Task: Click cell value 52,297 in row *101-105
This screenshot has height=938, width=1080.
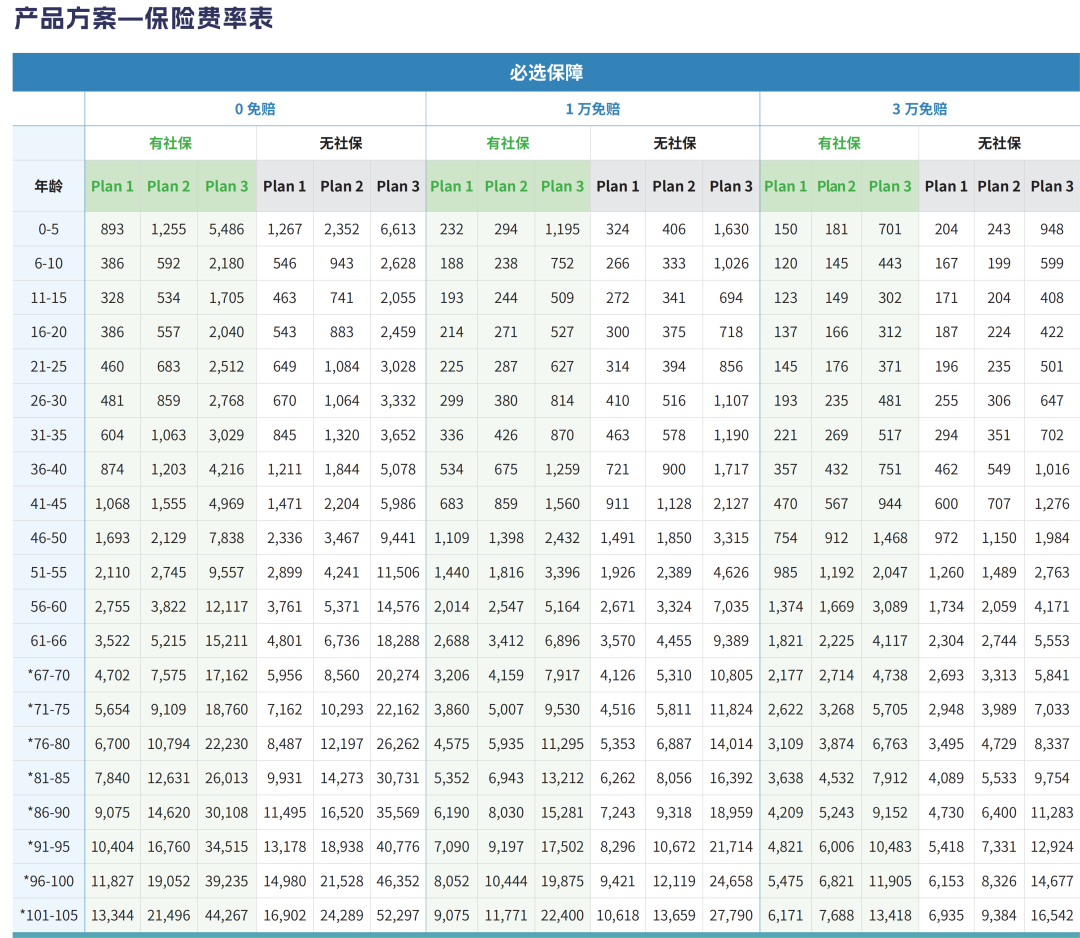Action: tap(398, 916)
